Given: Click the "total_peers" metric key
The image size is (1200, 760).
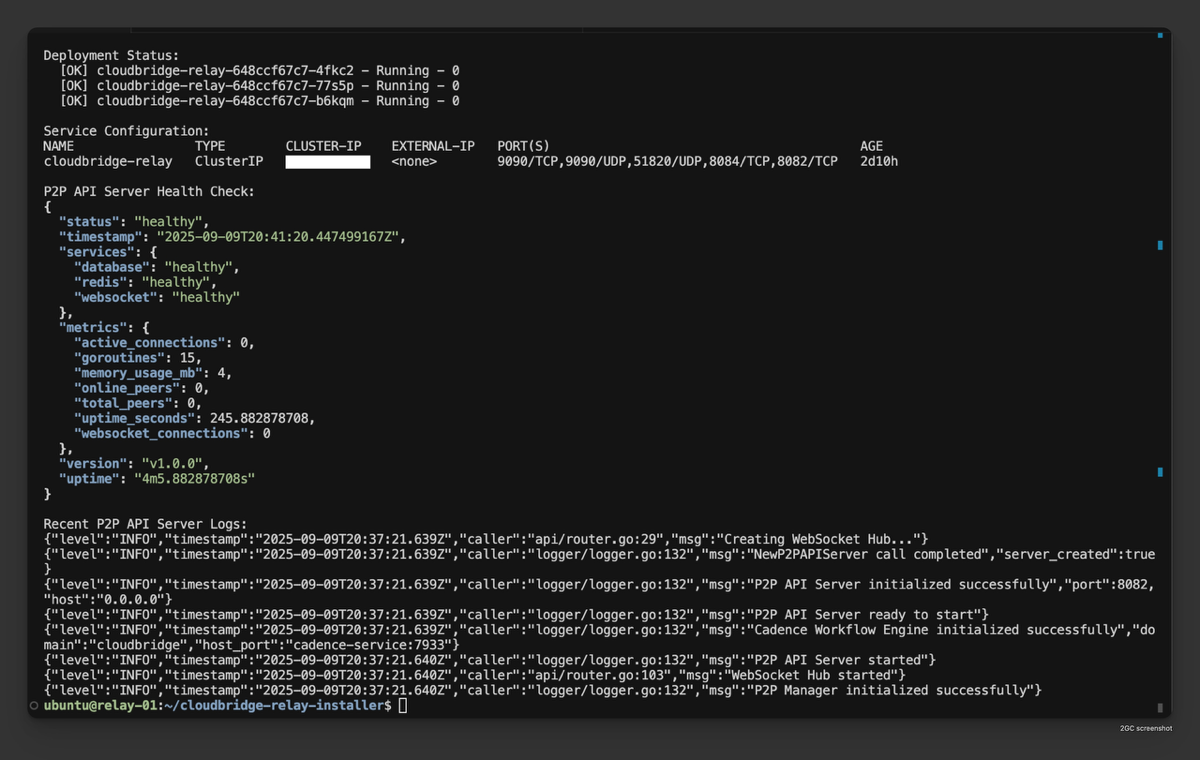Looking at the screenshot, I should [x=123, y=403].
